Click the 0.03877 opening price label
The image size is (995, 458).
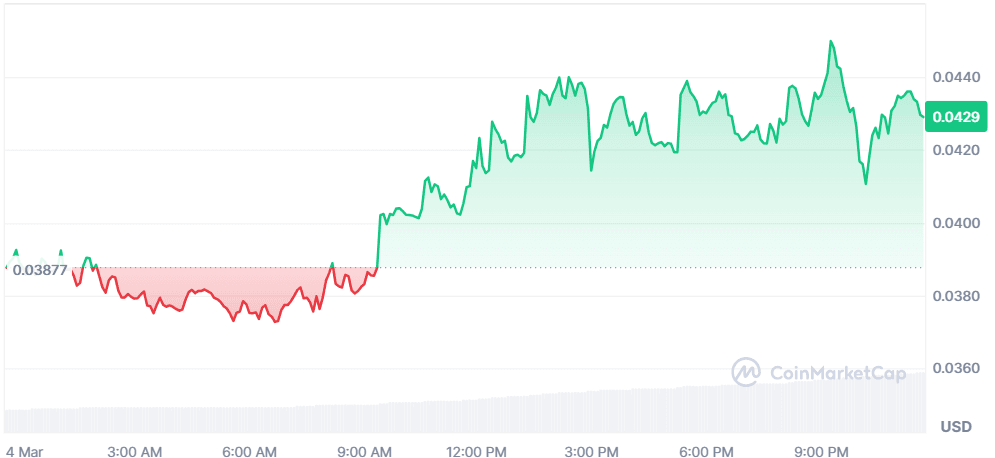pos(40,269)
